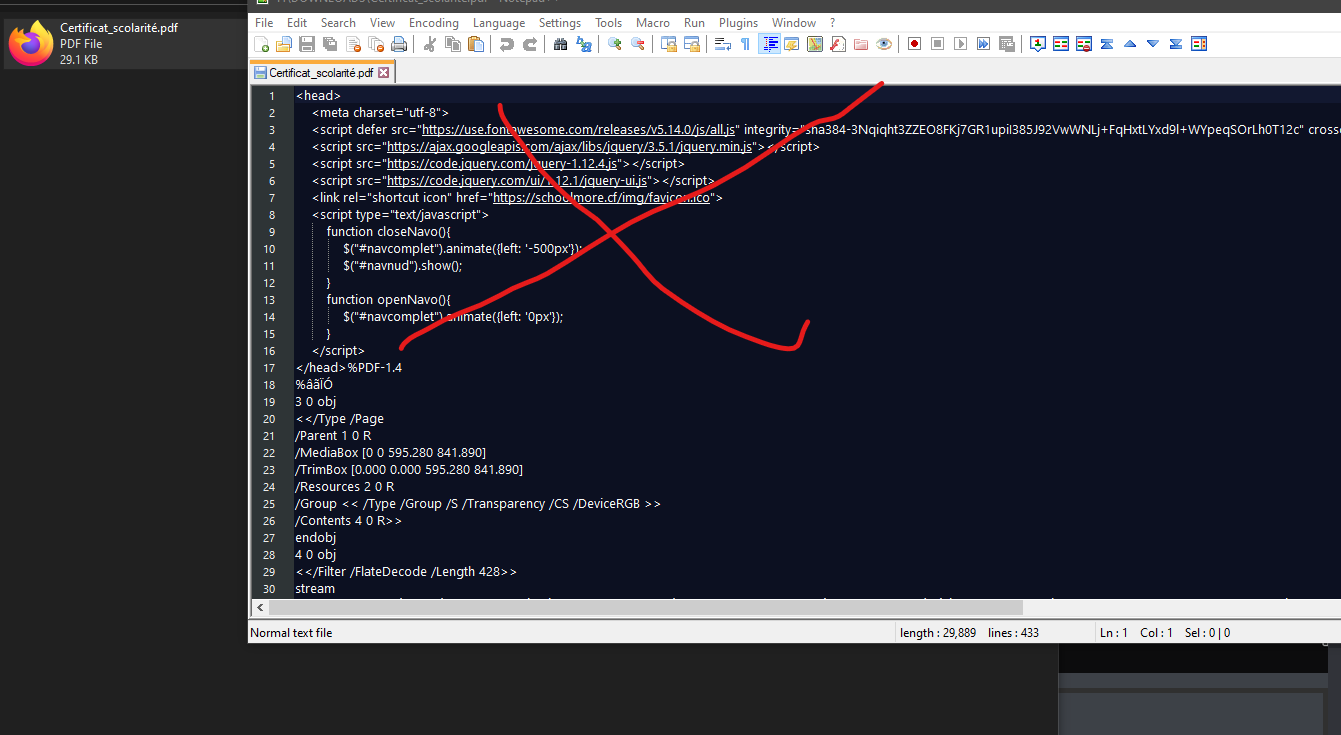This screenshot has width=1341, height=735.
Task: Open the Replace dialog
Action: [x=583, y=43]
